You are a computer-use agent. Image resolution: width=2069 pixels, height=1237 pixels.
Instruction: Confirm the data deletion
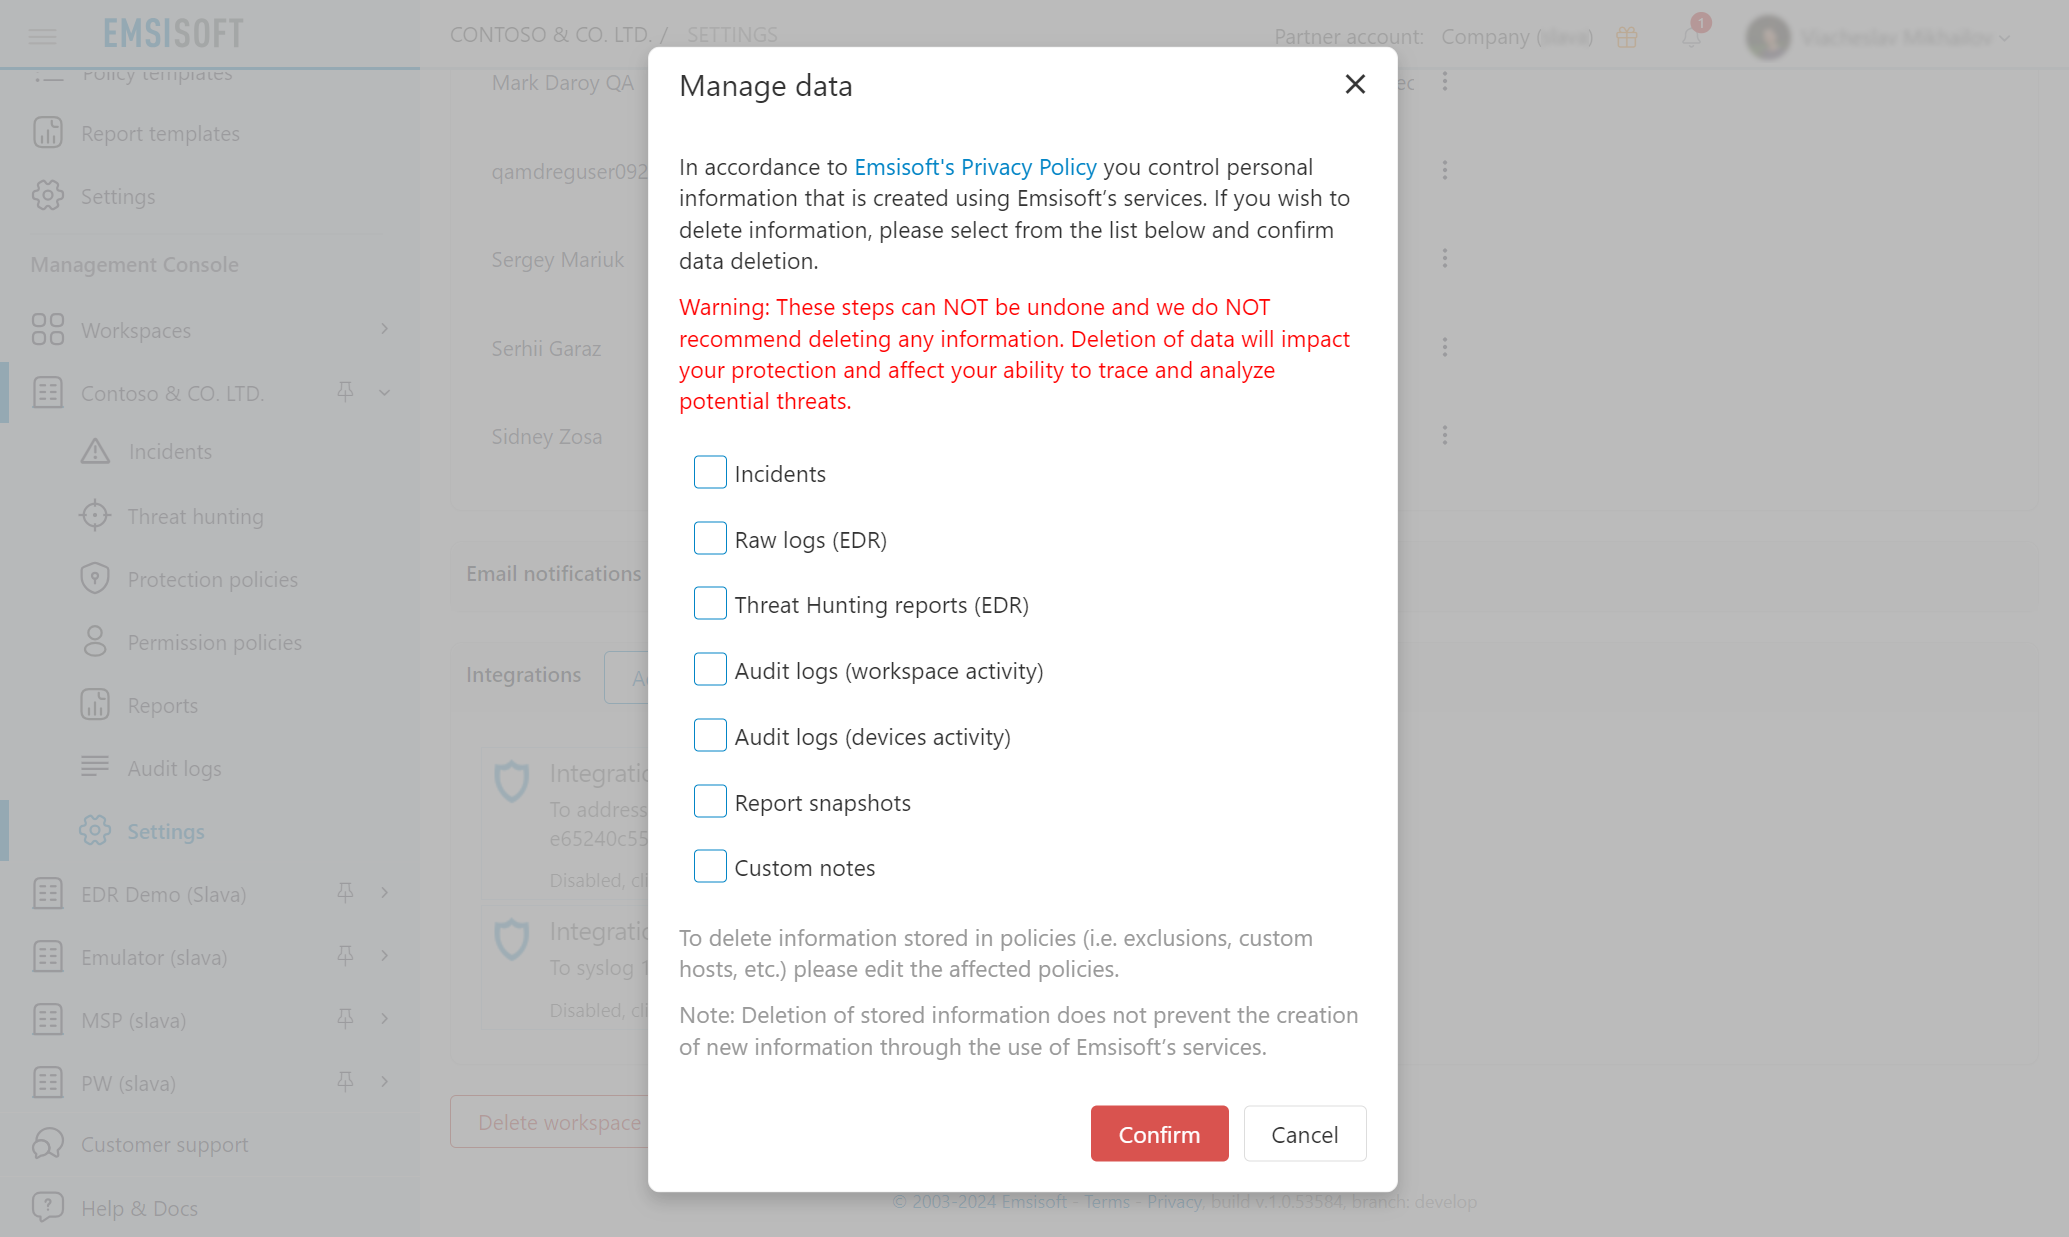point(1159,1134)
